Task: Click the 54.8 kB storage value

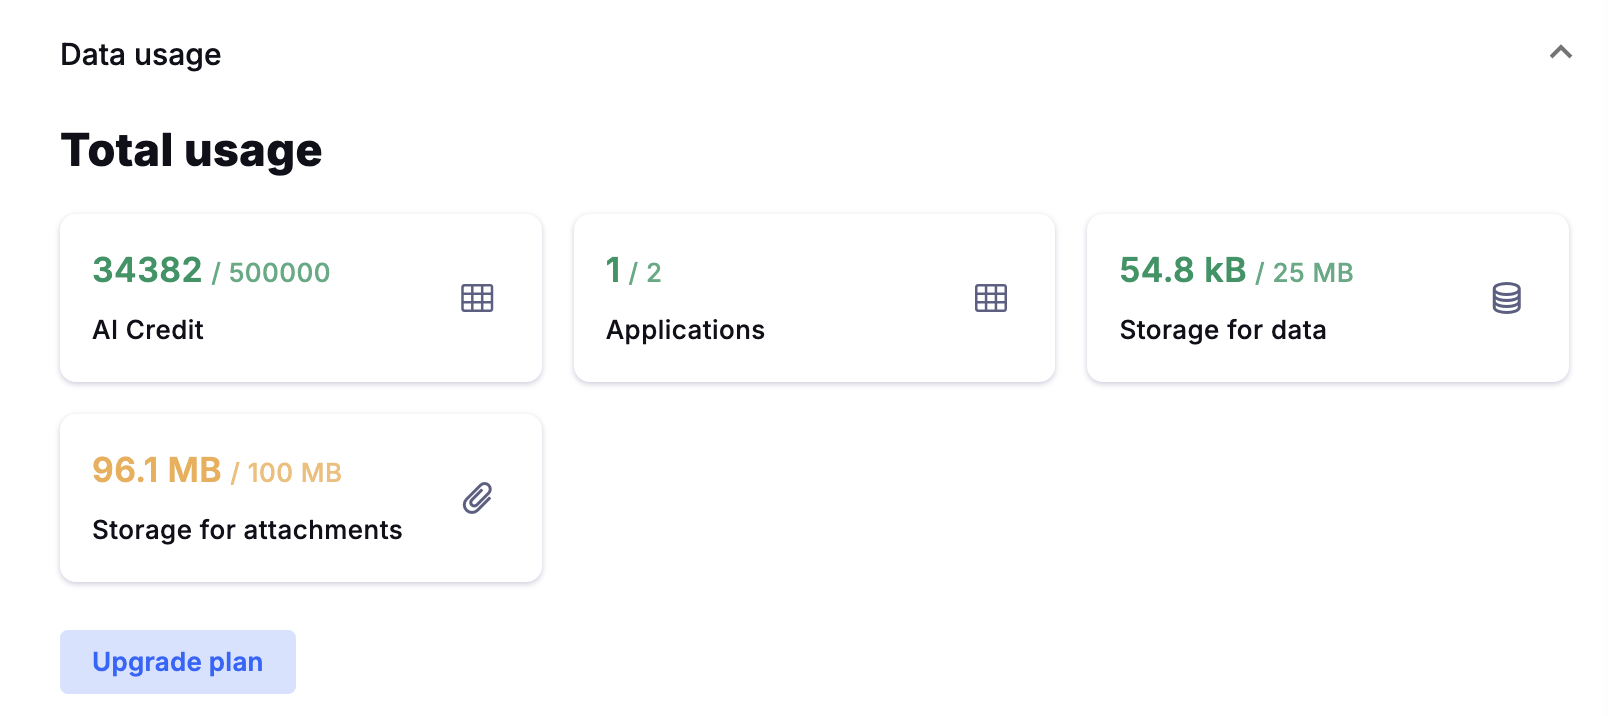Action: click(x=1183, y=270)
